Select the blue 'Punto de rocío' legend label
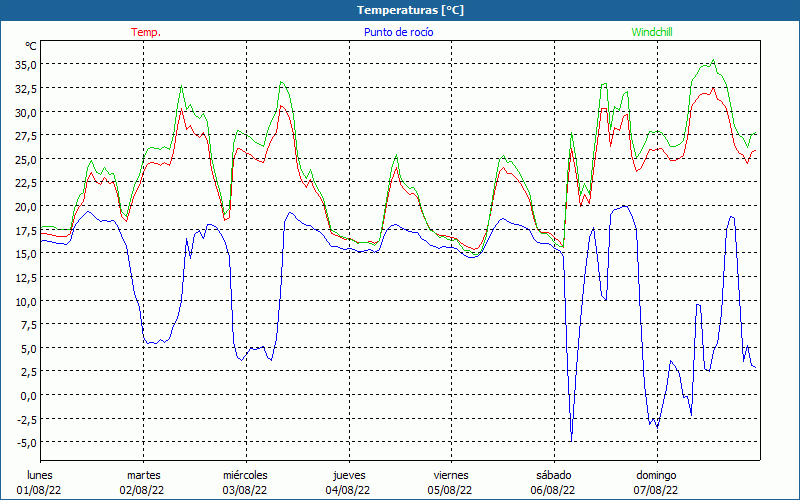 [398, 32]
